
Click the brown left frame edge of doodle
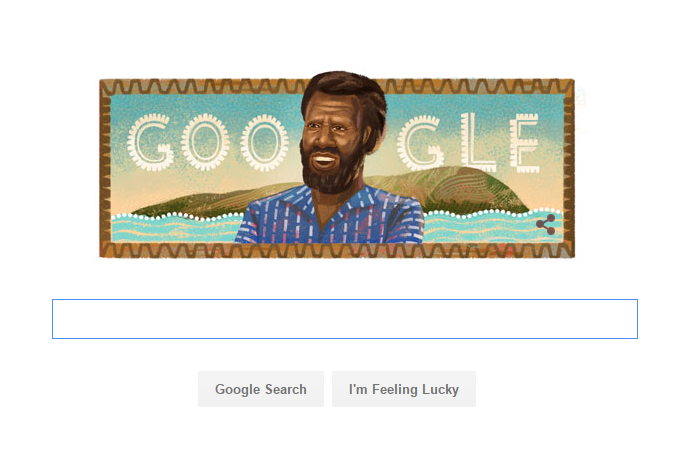coord(105,168)
